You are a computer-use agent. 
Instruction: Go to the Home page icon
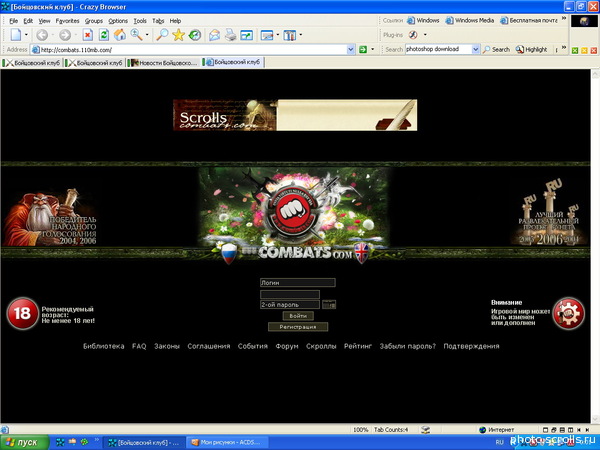pyautogui.click(x=120, y=35)
